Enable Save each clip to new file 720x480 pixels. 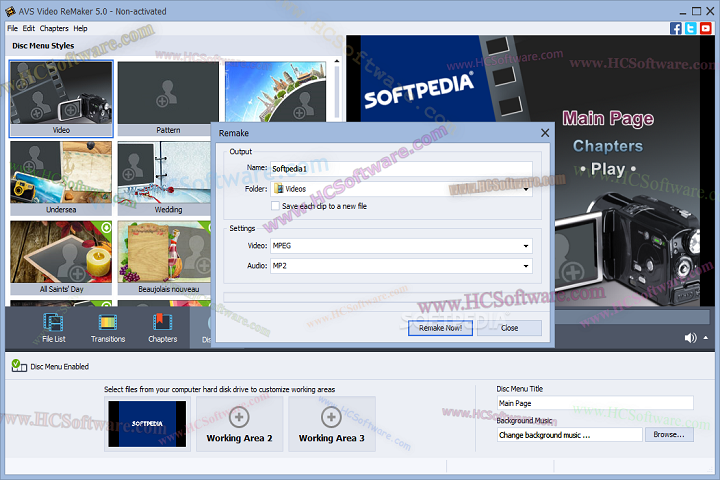click(276, 206)
